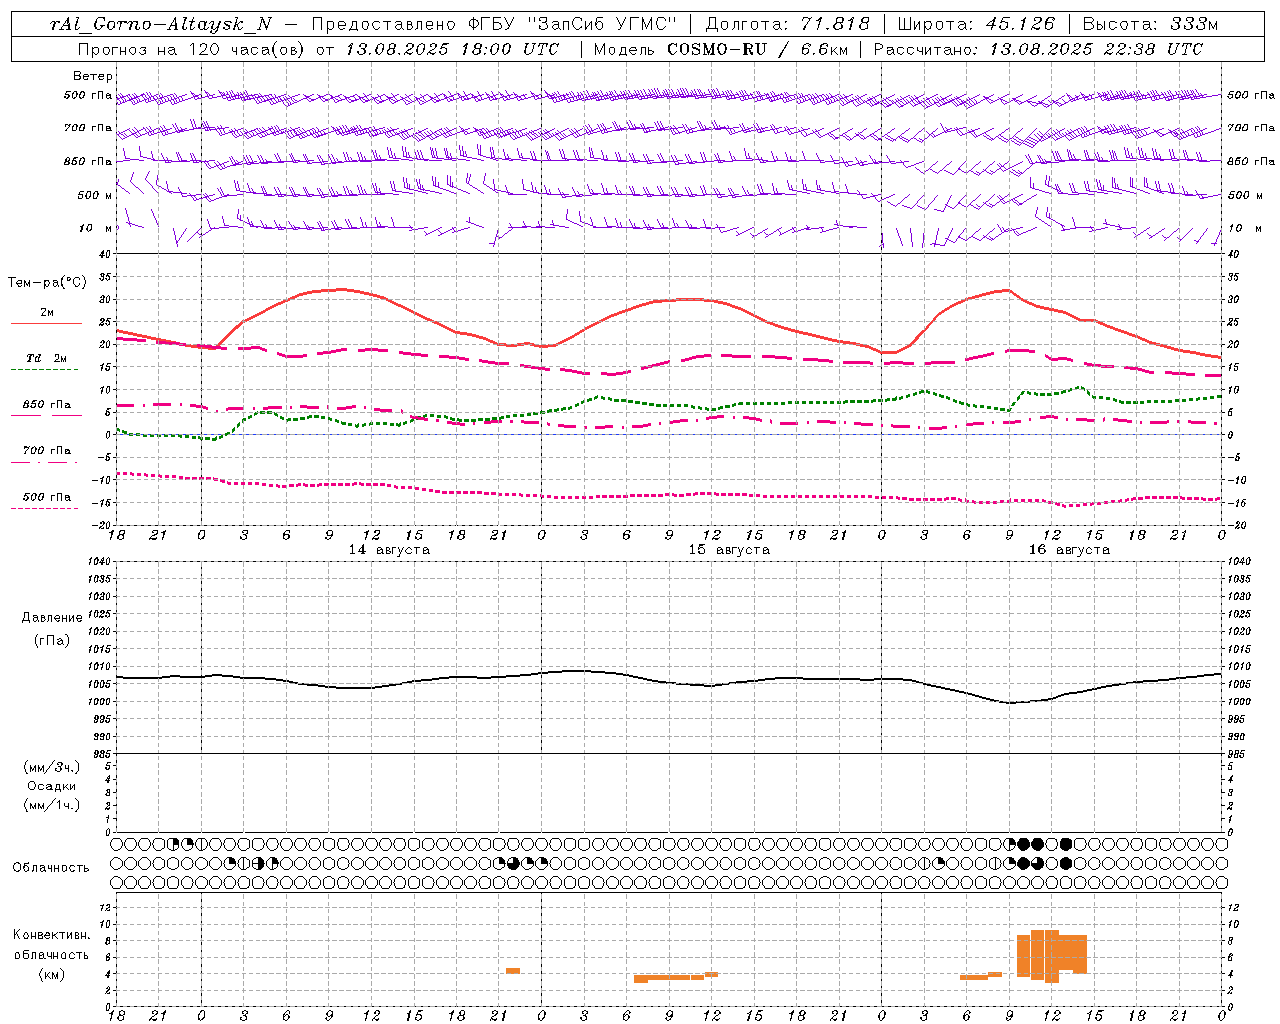Click the Конвективн. облачность (км) heading
This screenshot has height=1024, width=1280.
click(52, 954)
